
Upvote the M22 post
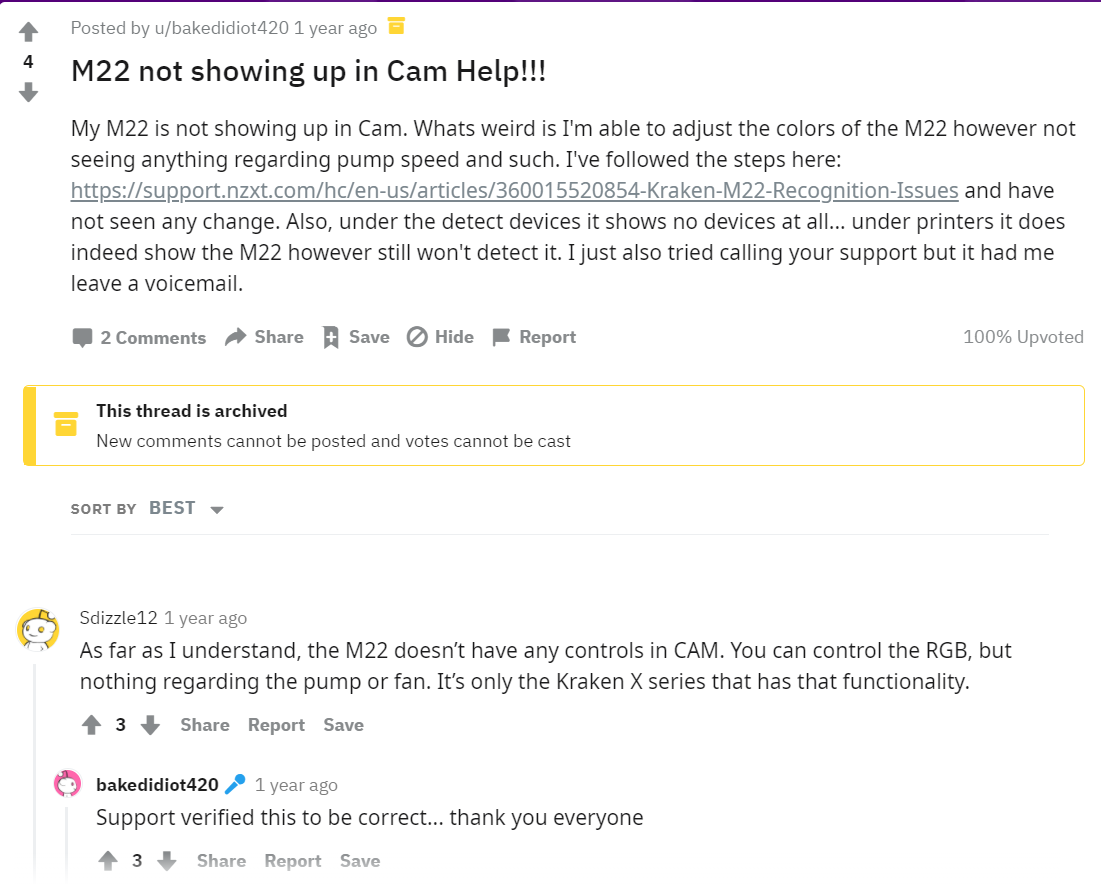[x=28, y=32]
